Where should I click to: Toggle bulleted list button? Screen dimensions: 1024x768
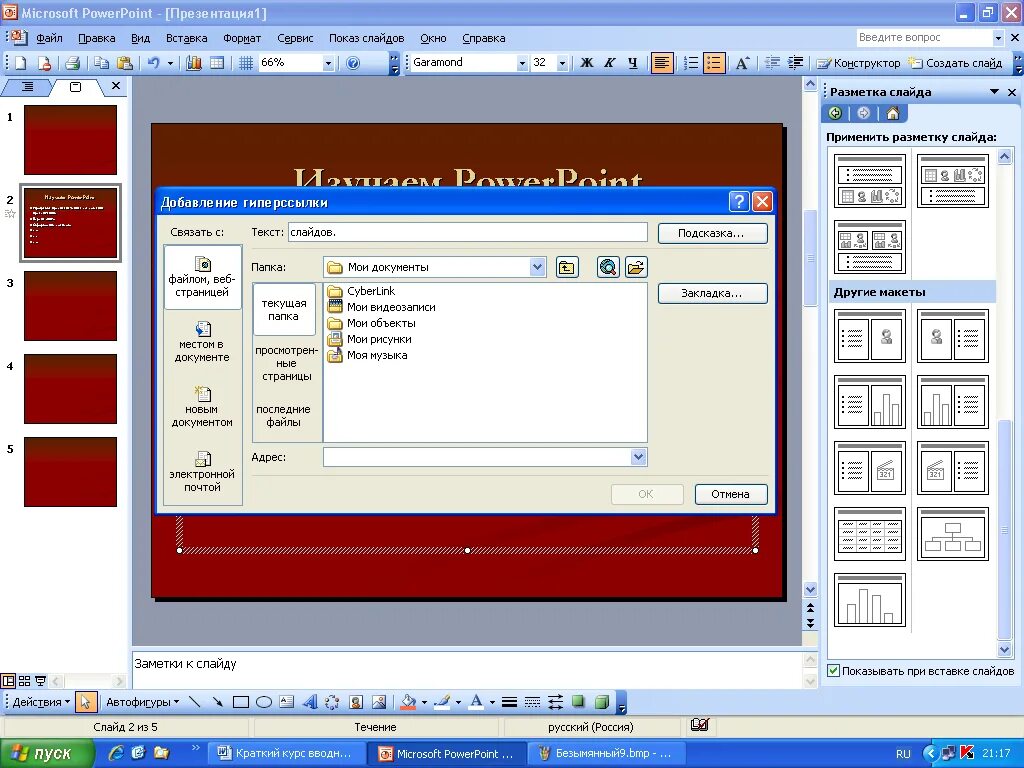tap(714, 63)
